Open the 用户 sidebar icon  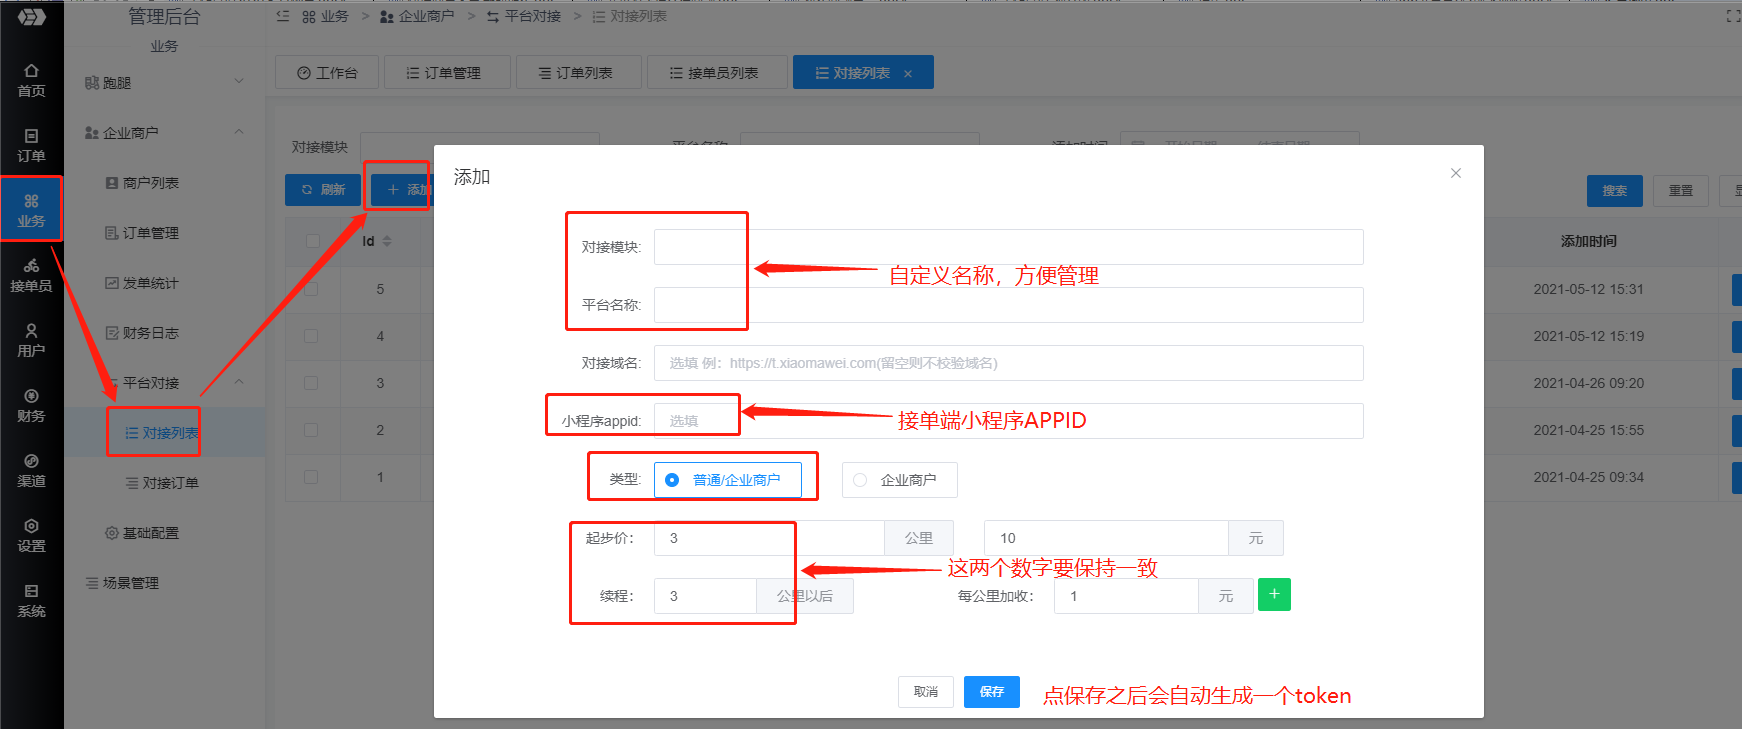[x=31, y=341]
